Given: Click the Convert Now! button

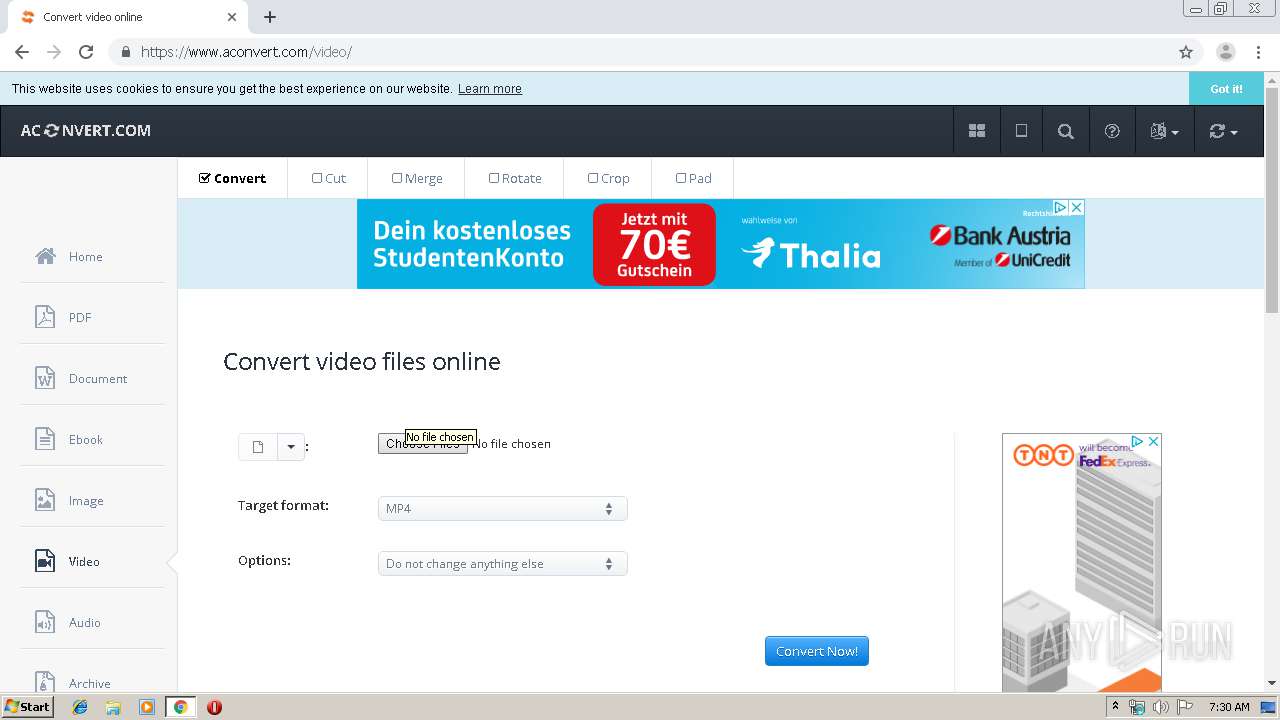Looking at the screenshot, I should tap(817, 651).
